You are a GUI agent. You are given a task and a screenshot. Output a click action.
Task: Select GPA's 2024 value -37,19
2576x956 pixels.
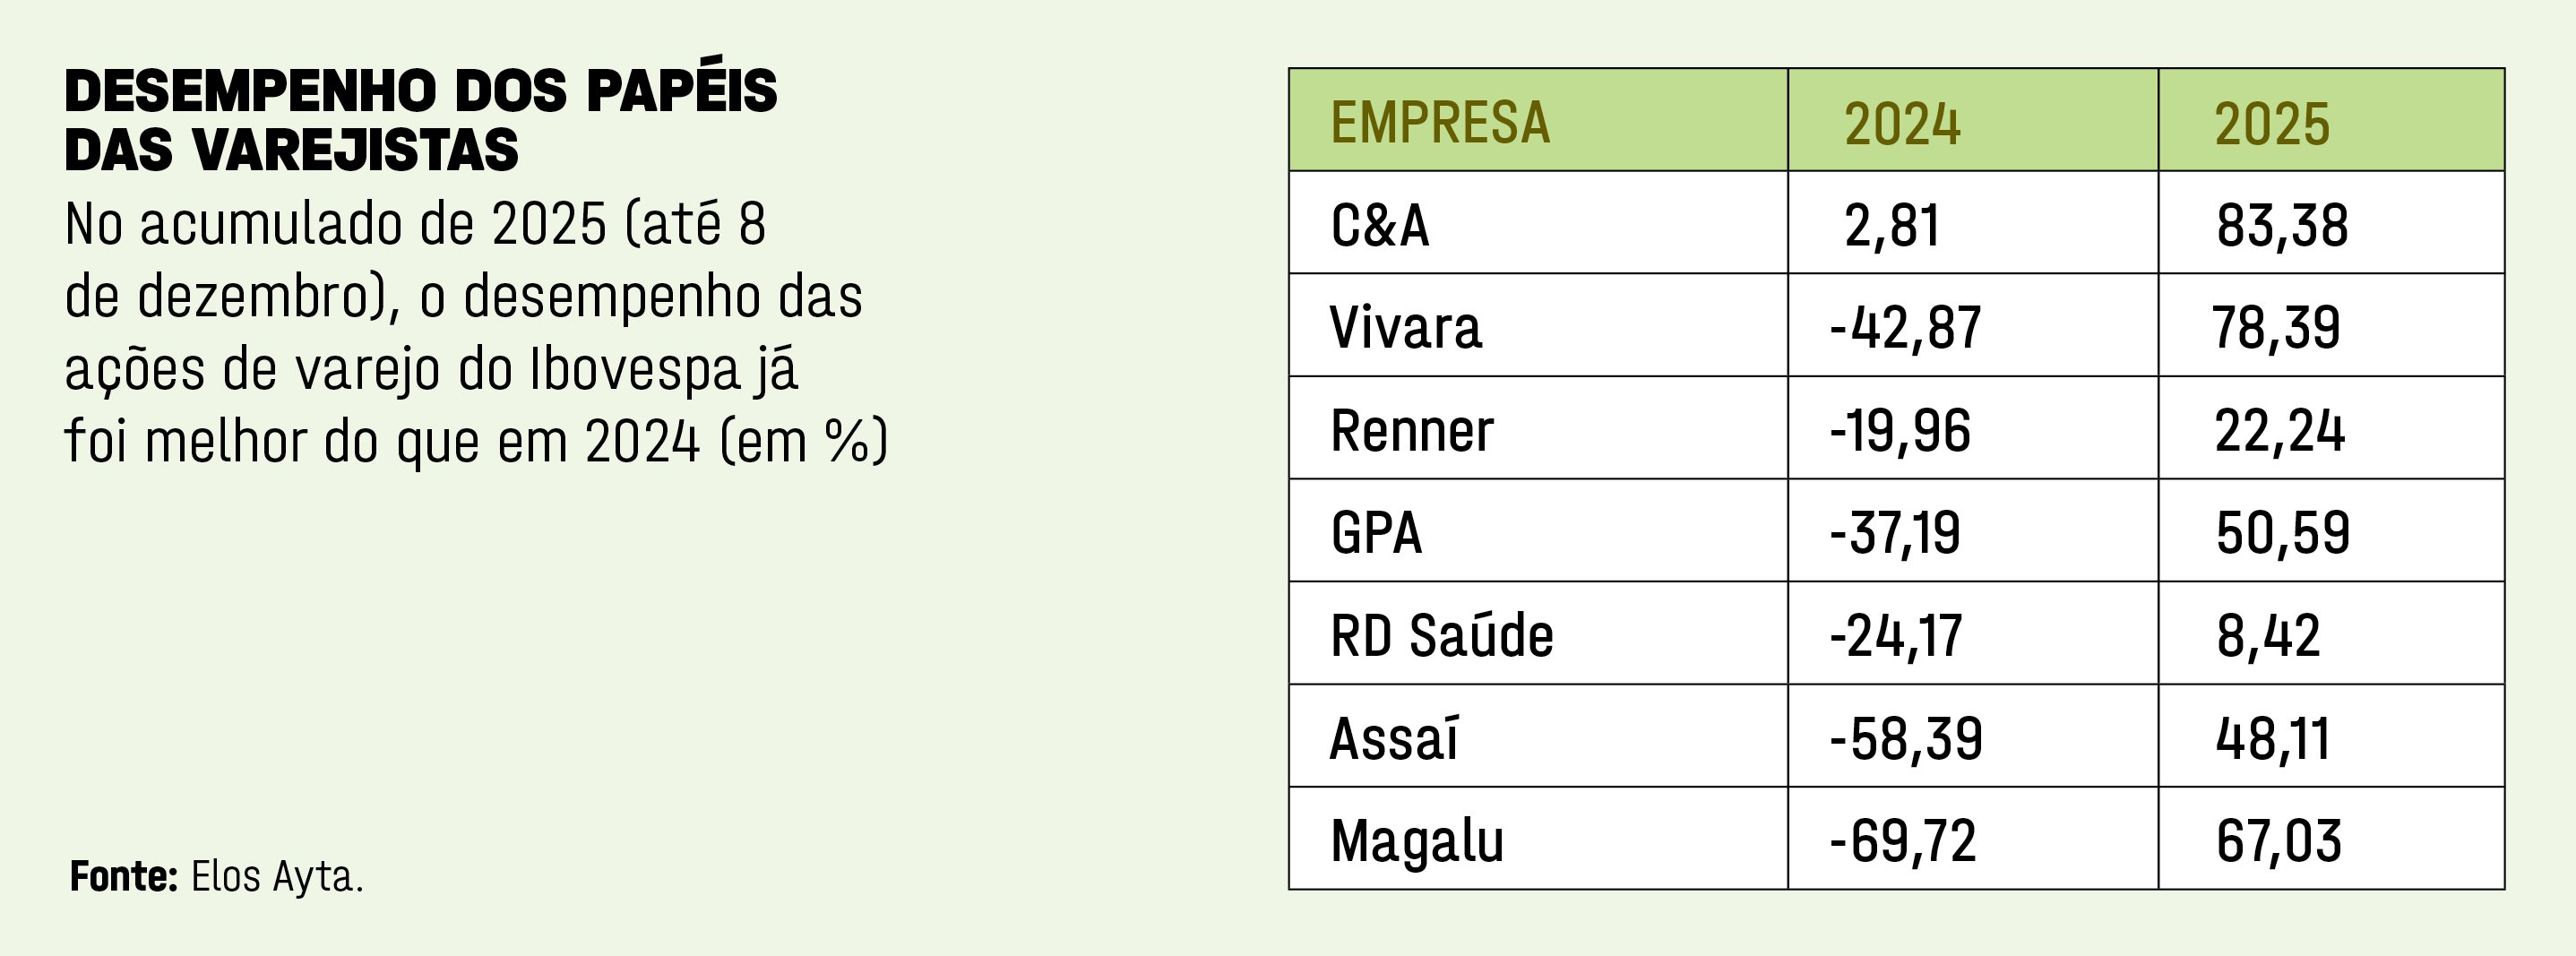coord(1894,533)
